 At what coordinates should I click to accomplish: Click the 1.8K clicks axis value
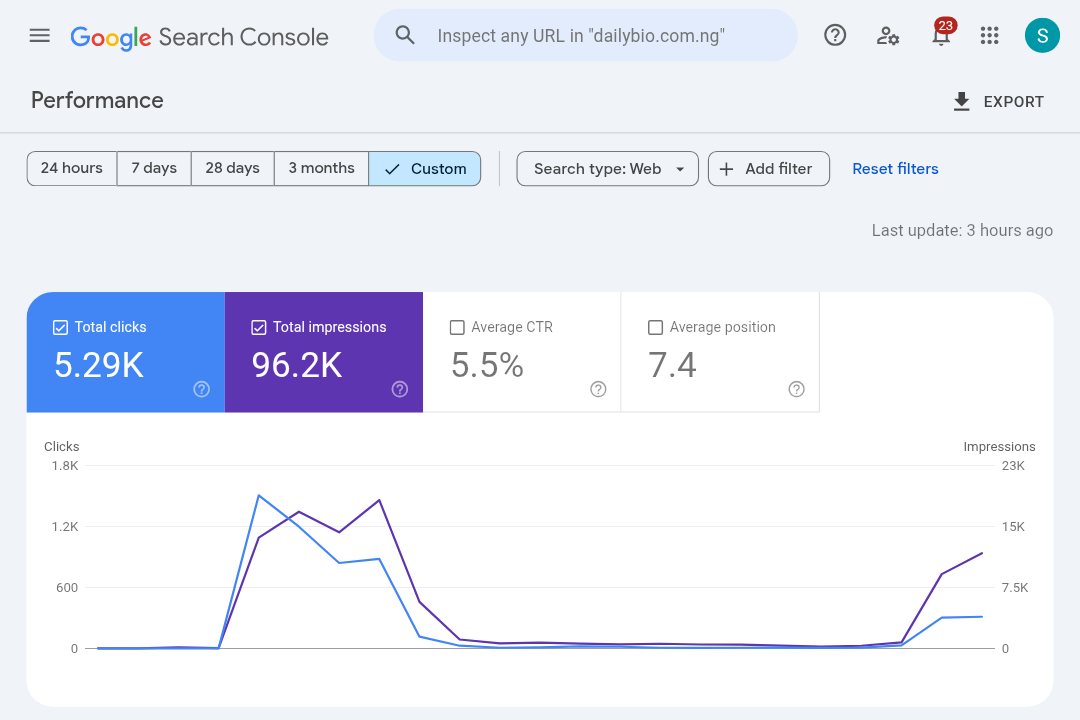tap(65, 466)
